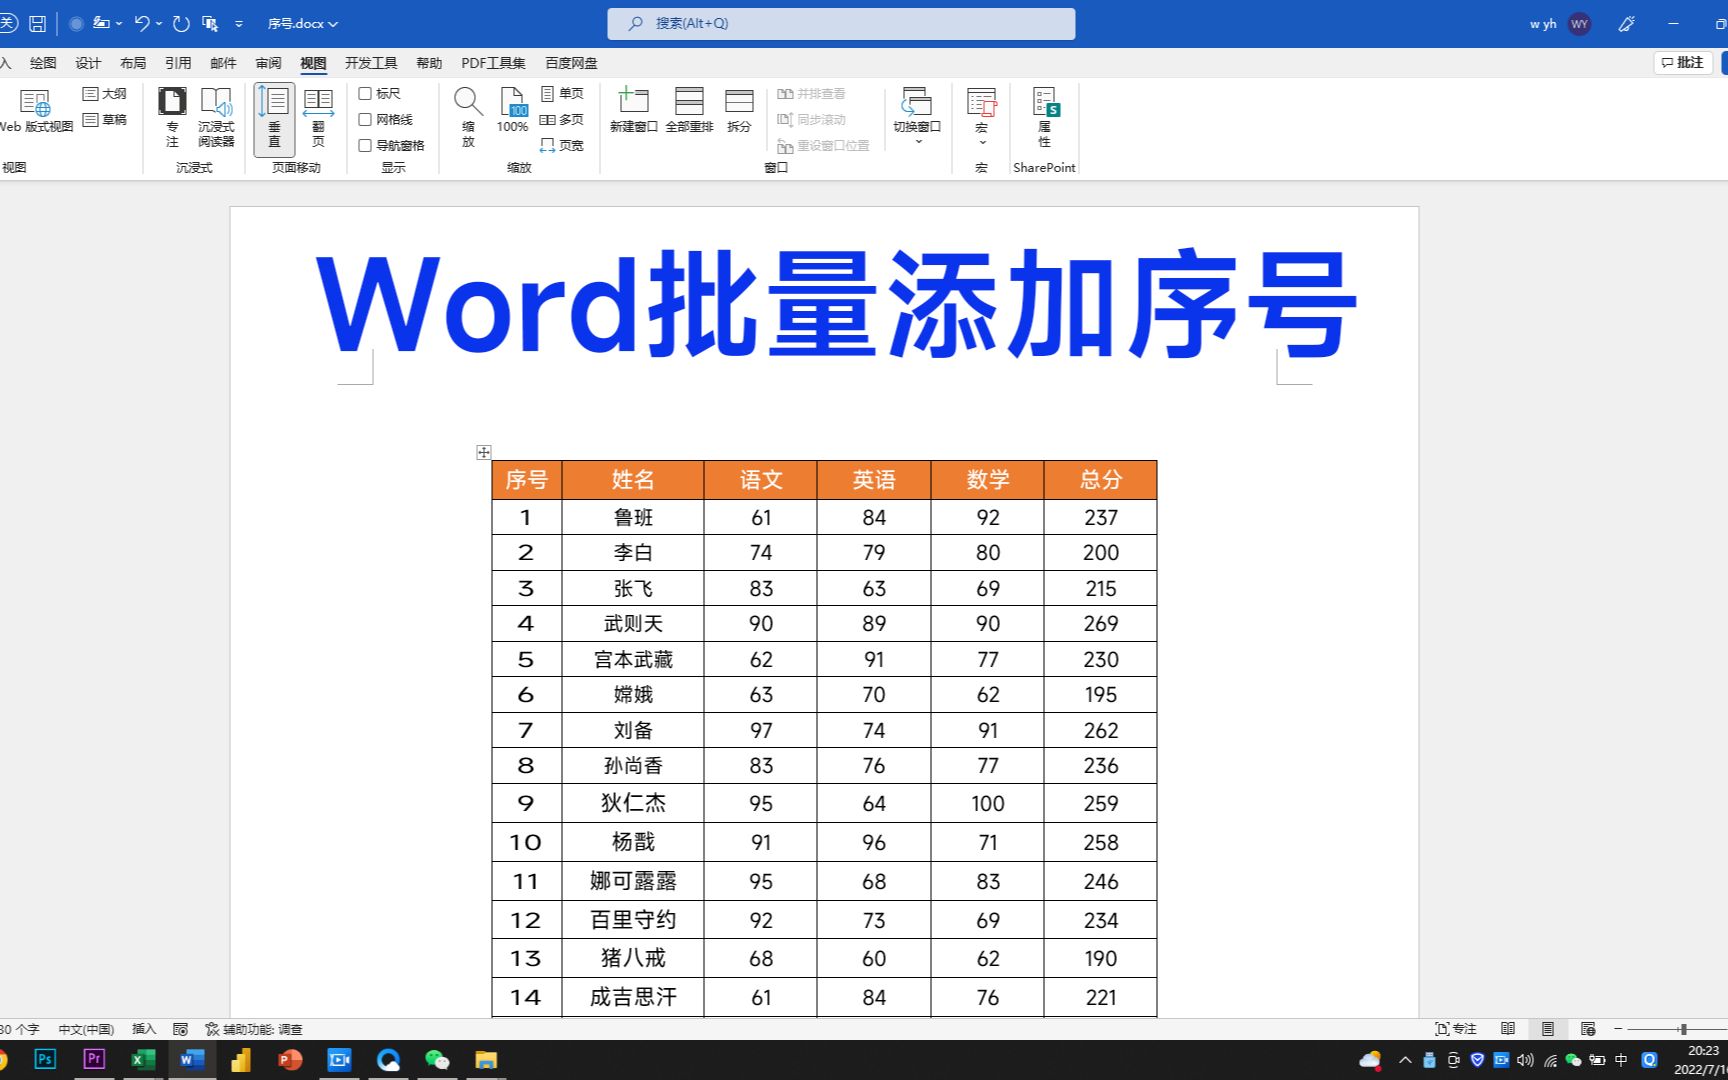Switch to Web 版式视图
The image size is (1728, 1080).
(x=36, y=111)
